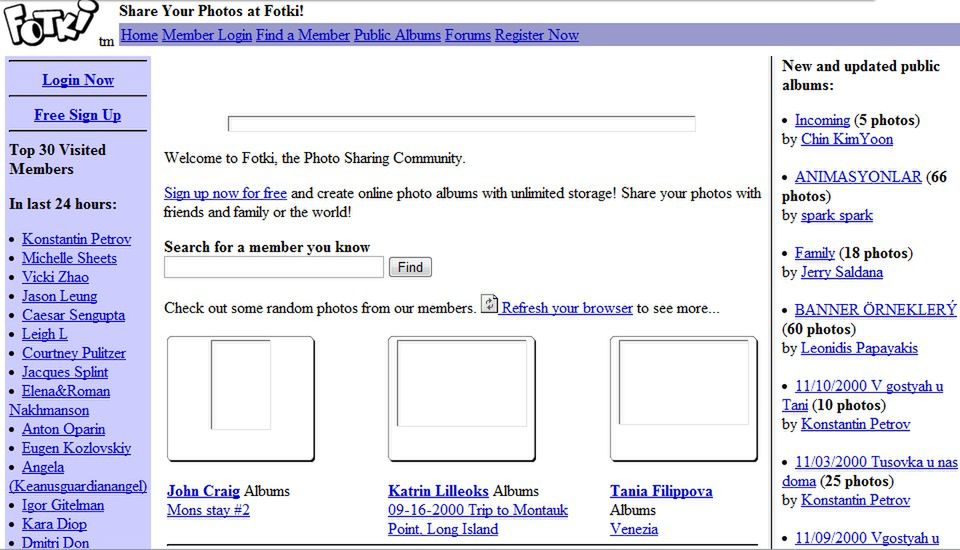960x550 pixels.
Task: Open Anton Oparin member page
Action: 63,429
